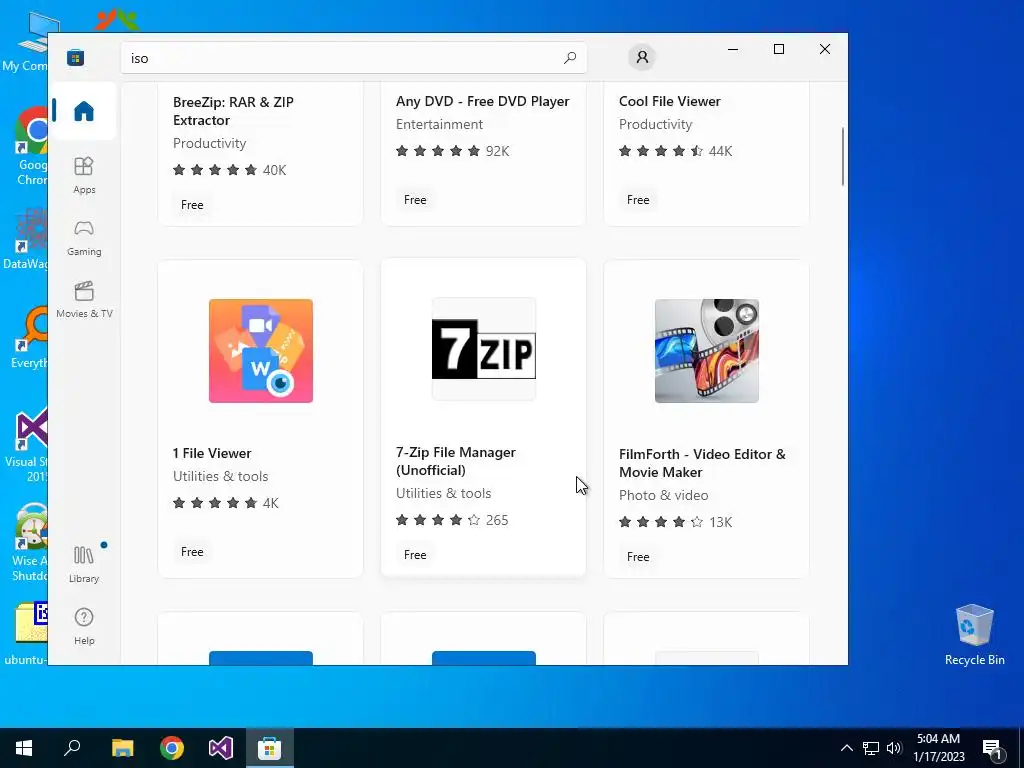Viewport: 1024px width, 768px height.
Task: Open the notification center icon
Action: [993, 748]
